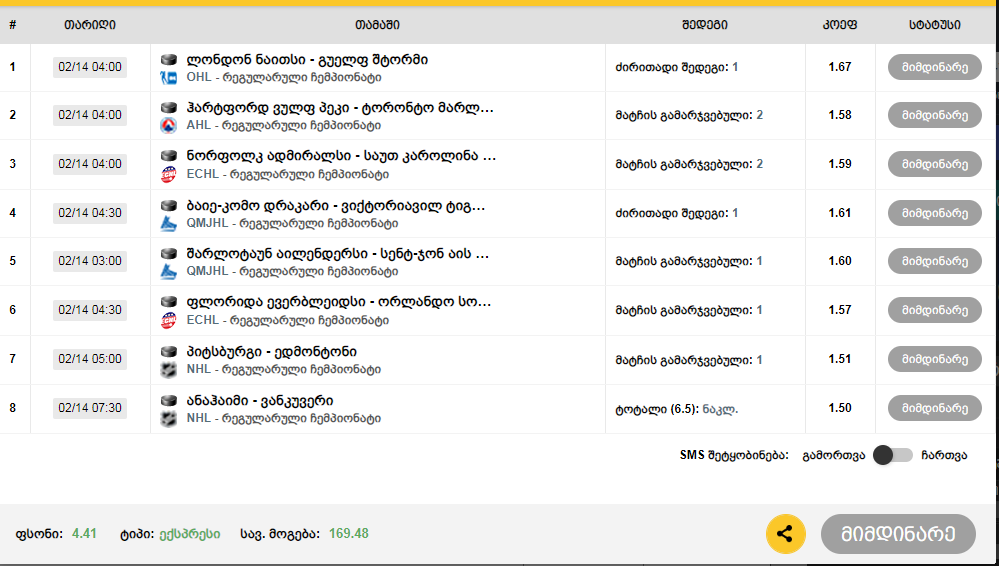The height and width of the screenshot is (566, 999).
Task: Click მიმდინარე status button in row 1
Action: click(x=935, y=67)
